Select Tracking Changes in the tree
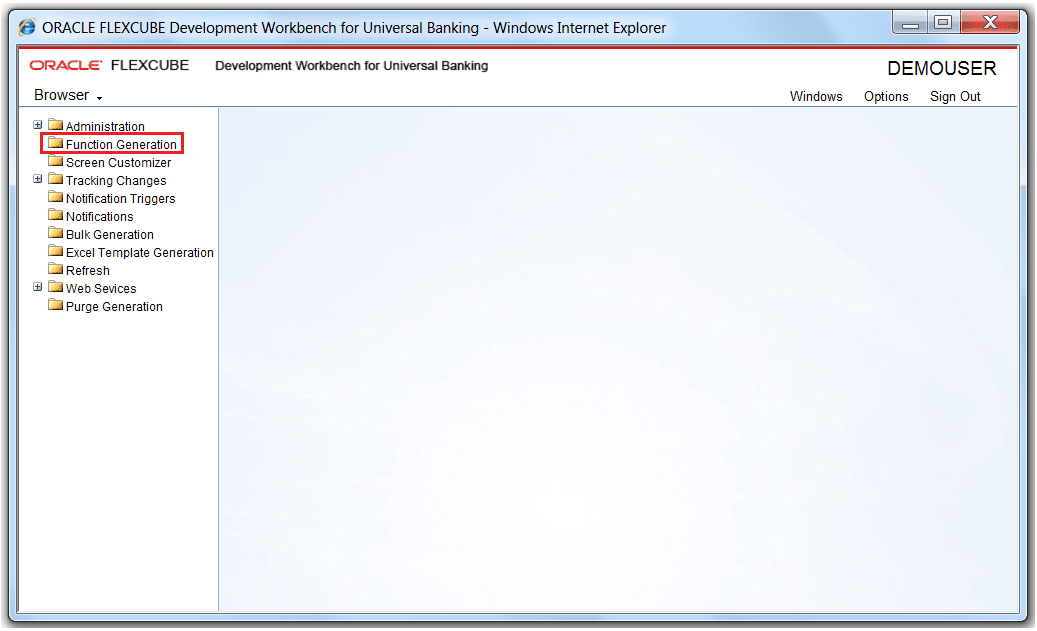1037x631 pixels. [x=116, y=181]
